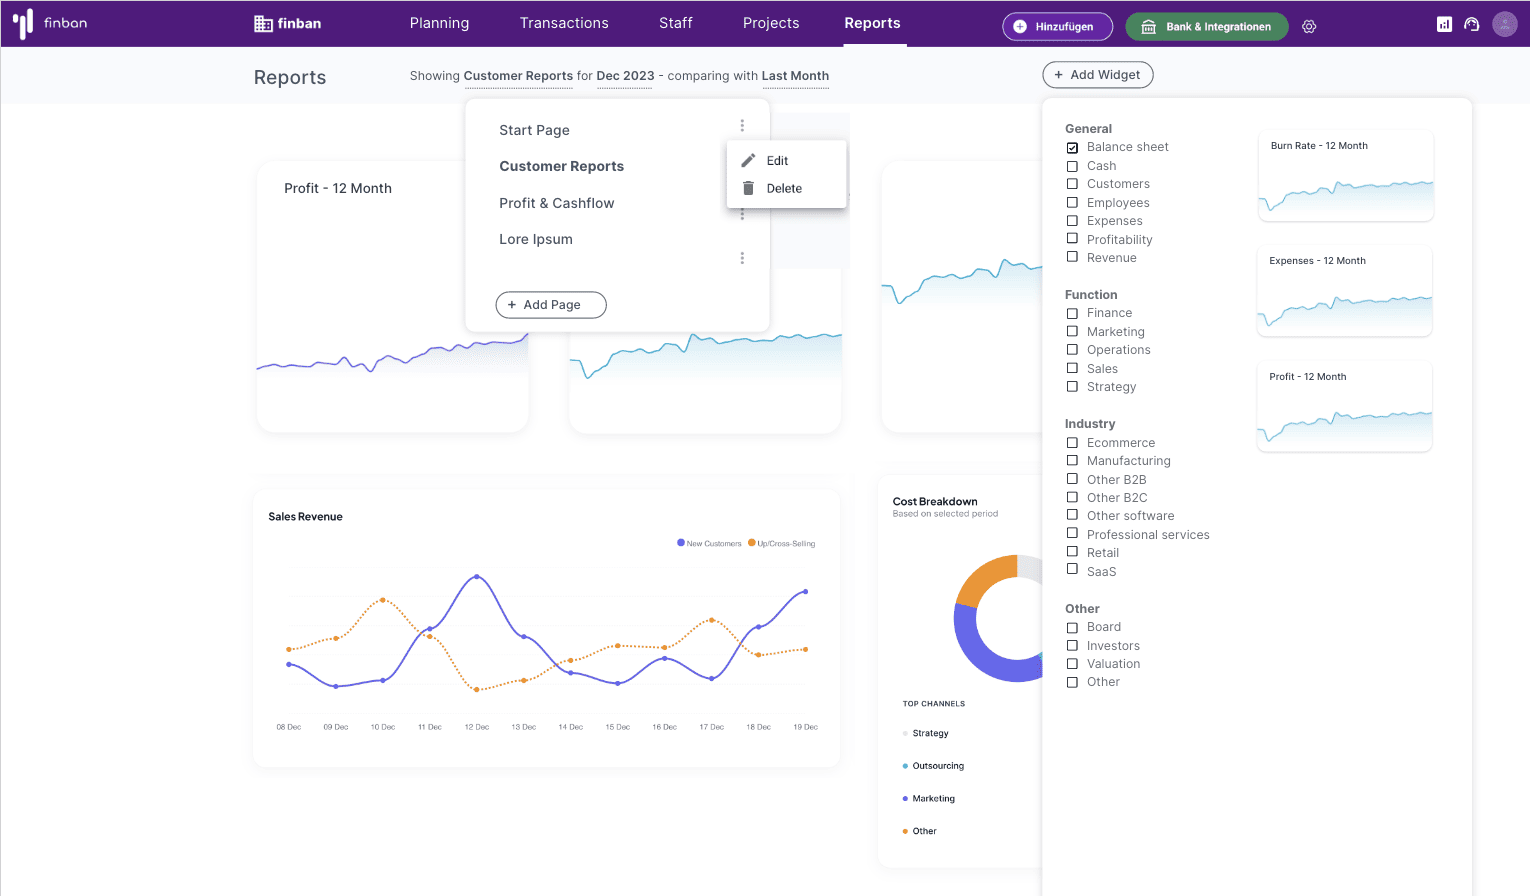Open the Customer Reports page selector dropdown

click(x=518, y=76)
